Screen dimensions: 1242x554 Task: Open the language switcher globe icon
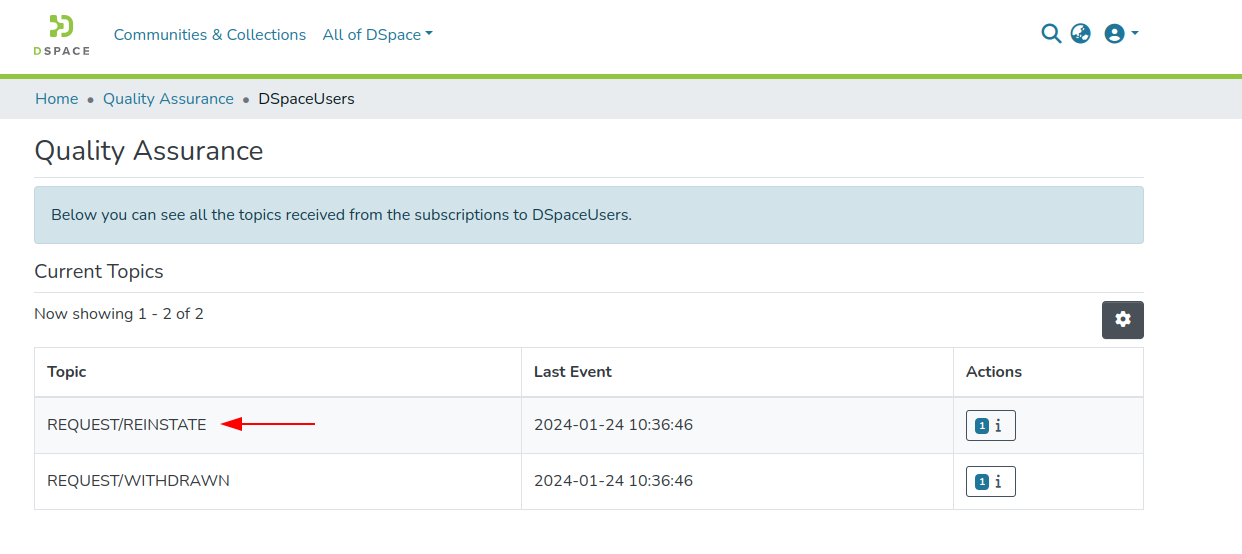click(1080, 34)
